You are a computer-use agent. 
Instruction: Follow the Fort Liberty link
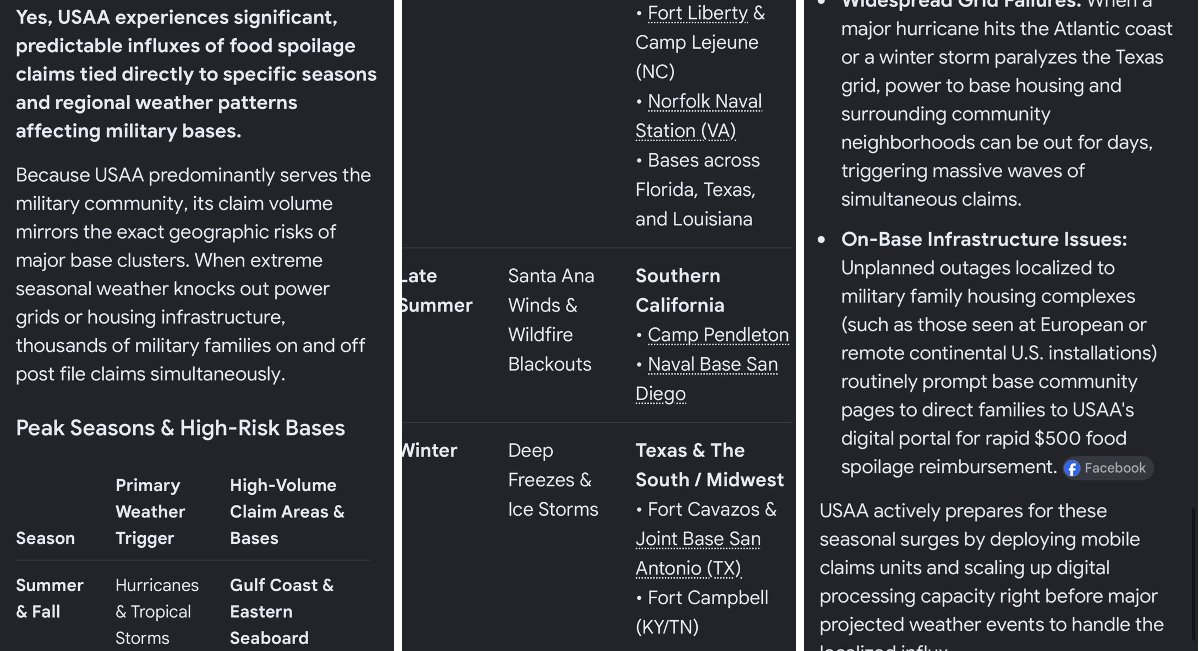(698, 13)
